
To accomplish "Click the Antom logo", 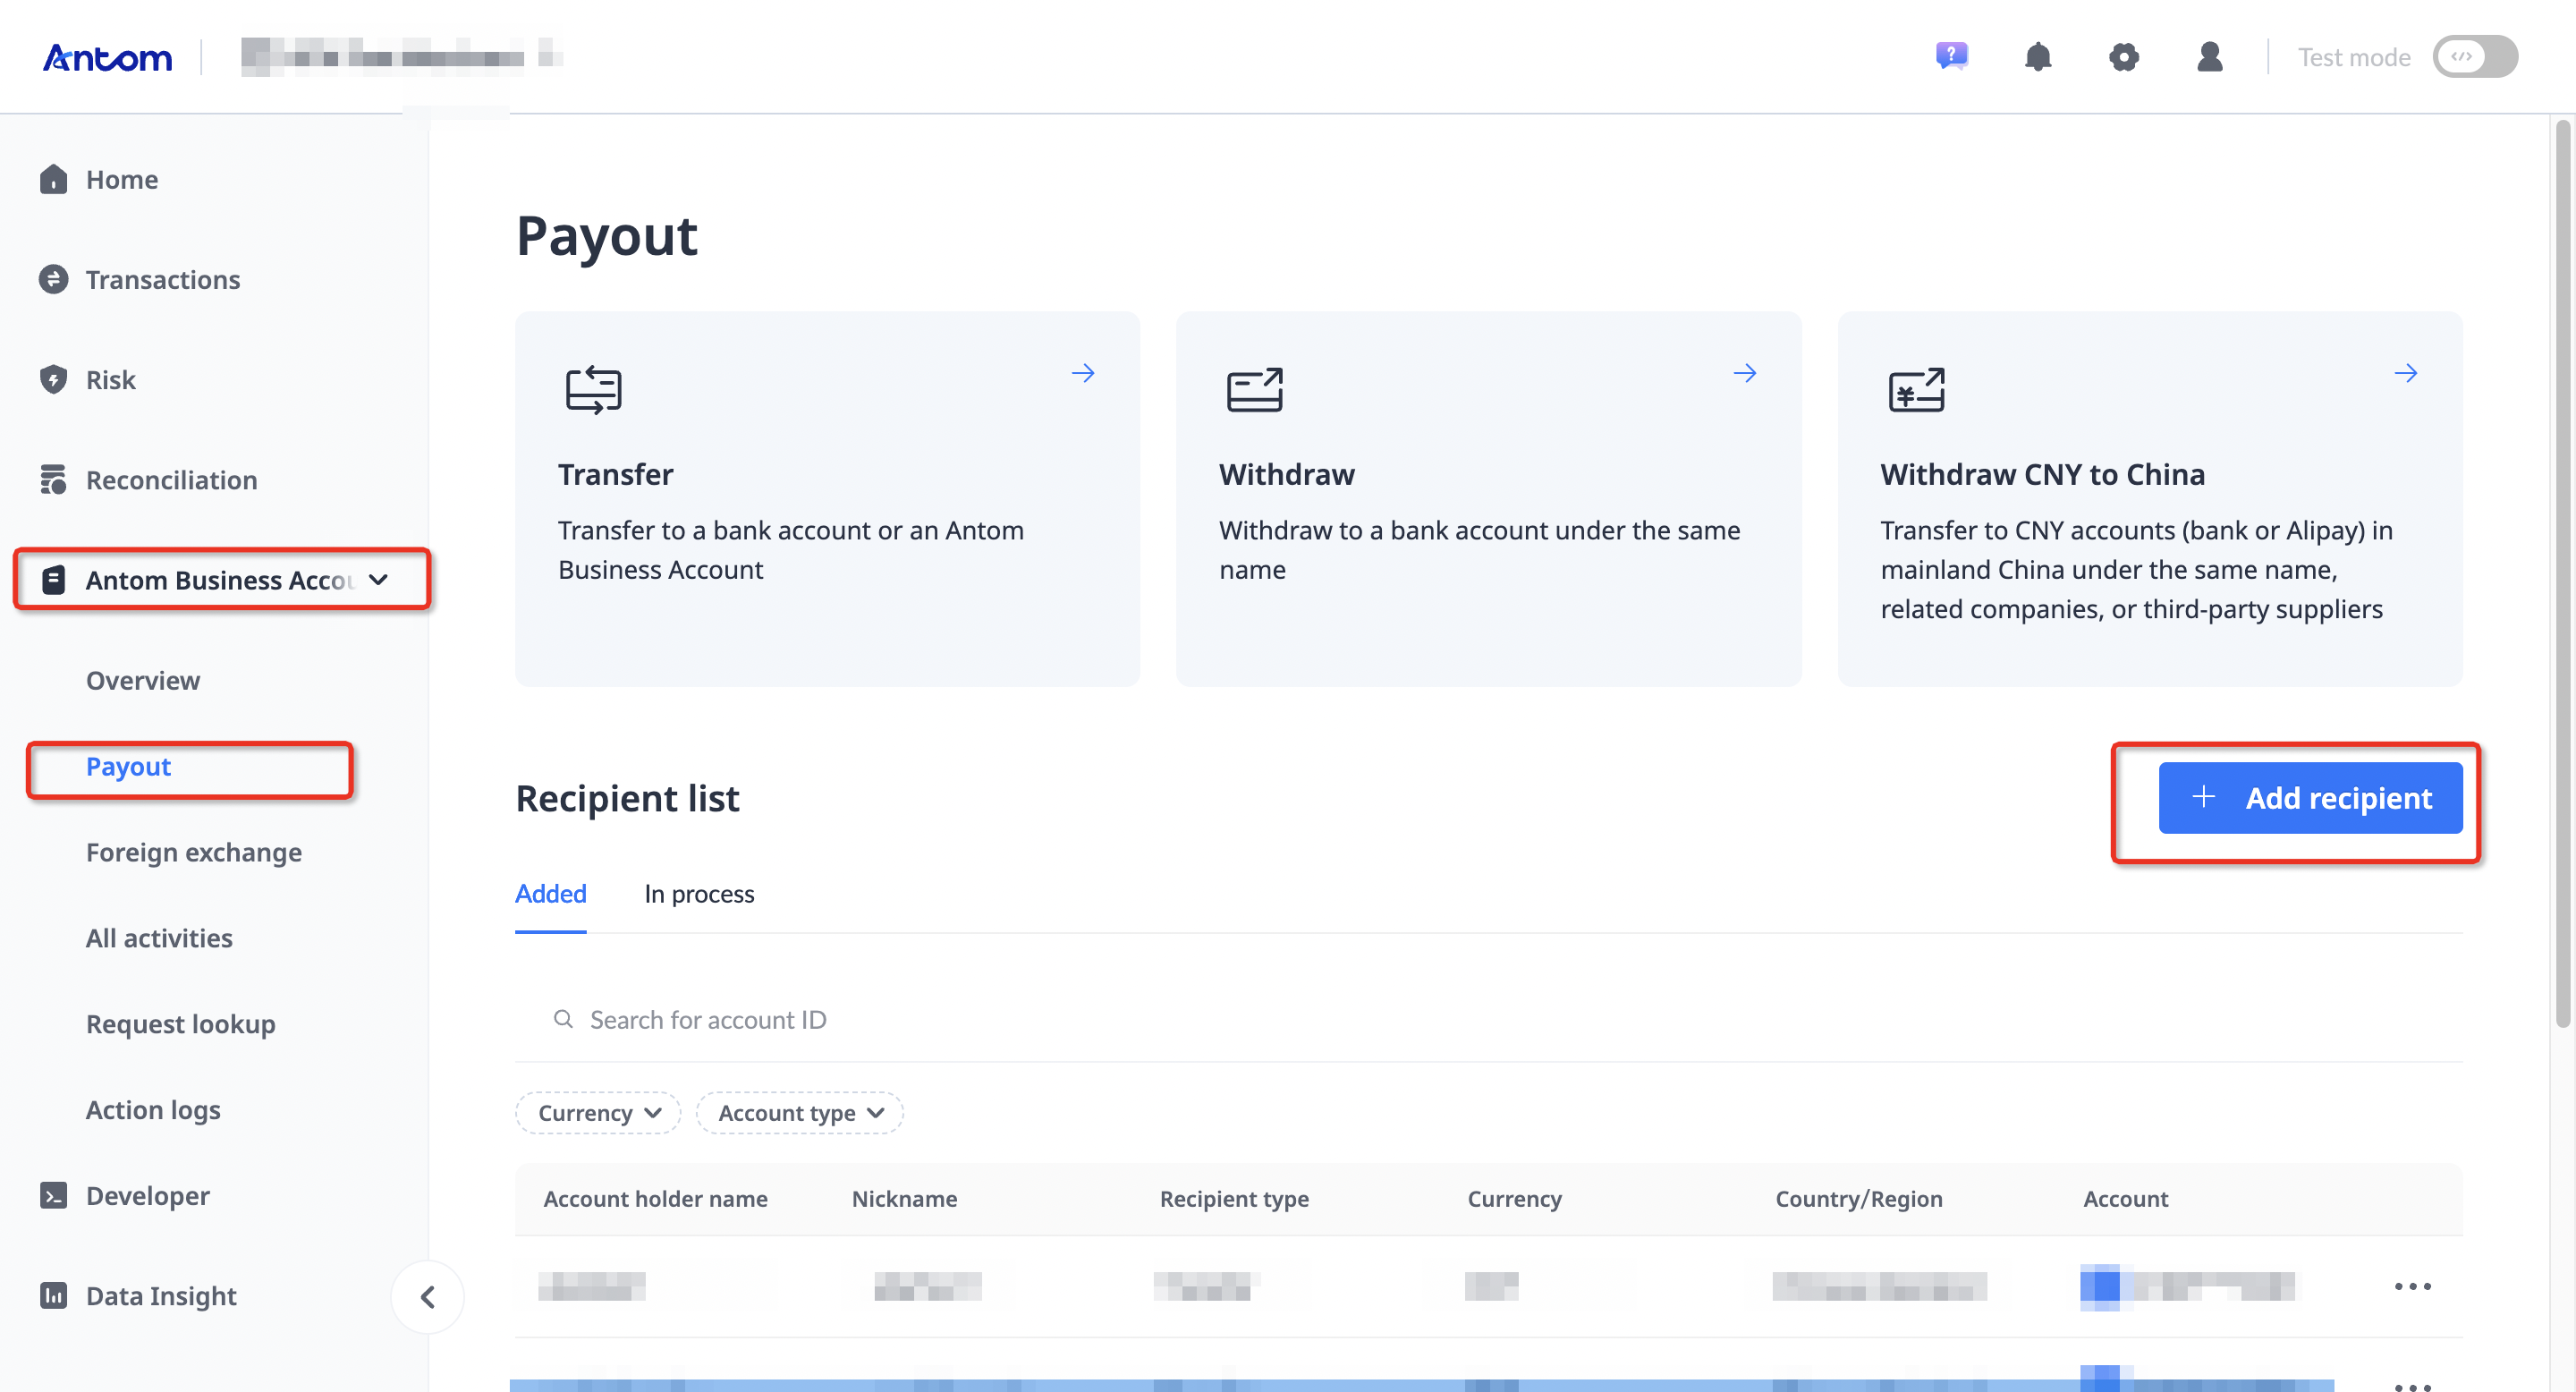I will coord(107,58).
